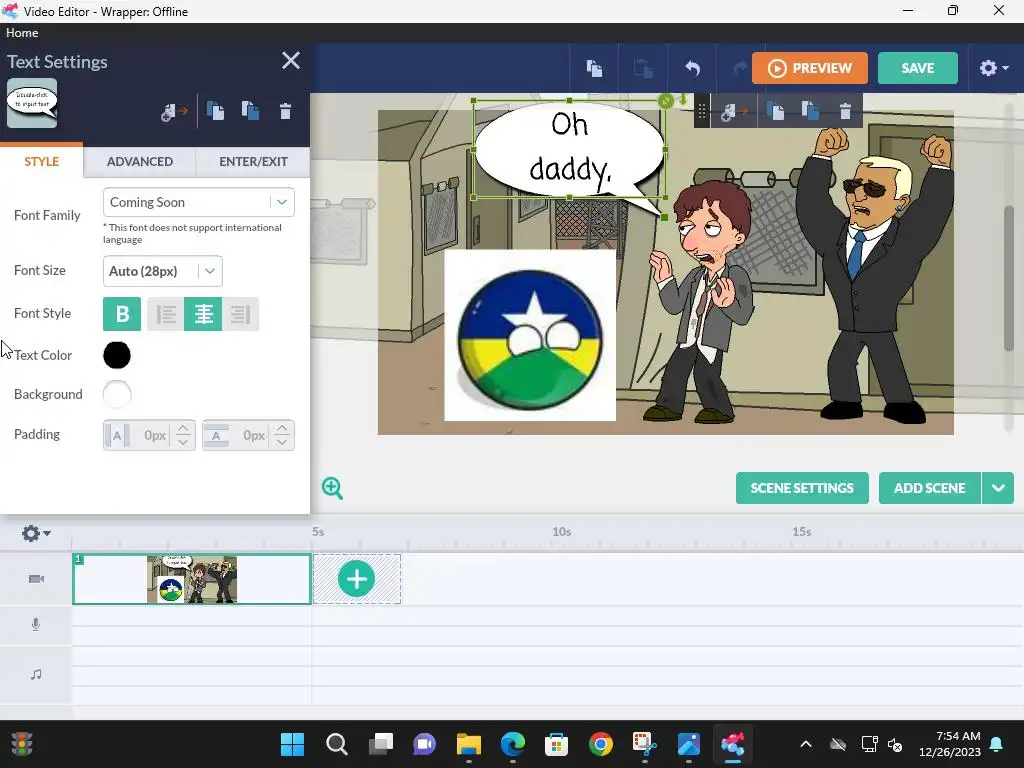Click the 10s timeline ruler marker
This screenshot has height=768, width=1024.
pyautogui.click(x=562, y=532)
